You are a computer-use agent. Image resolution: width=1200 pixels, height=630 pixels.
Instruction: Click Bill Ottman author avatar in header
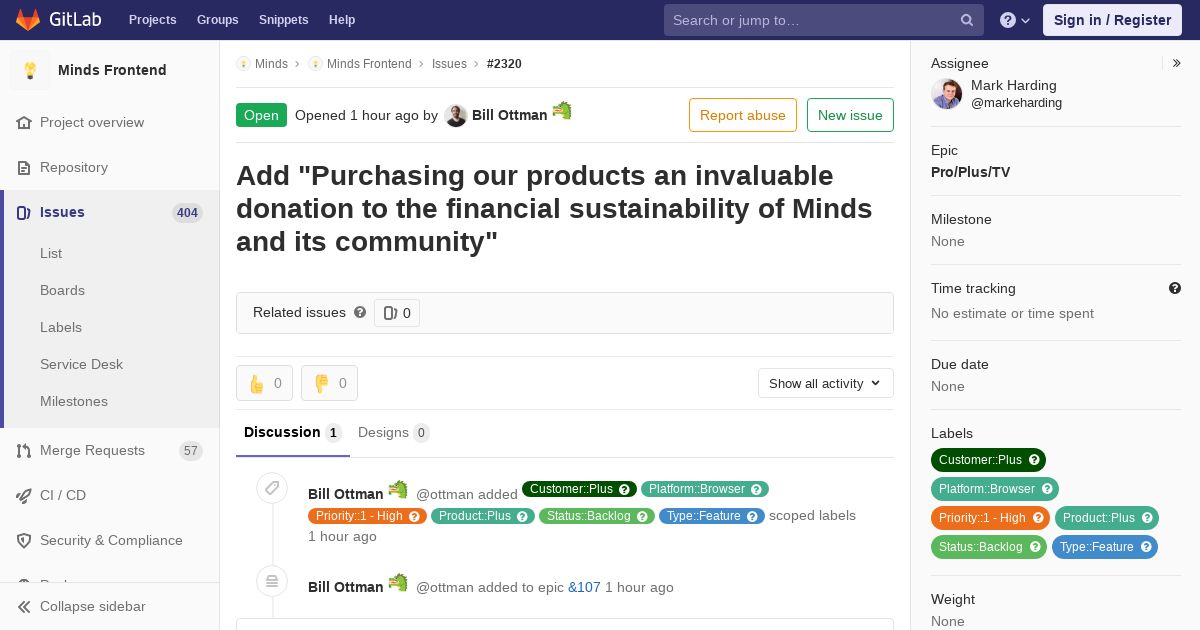456,116
